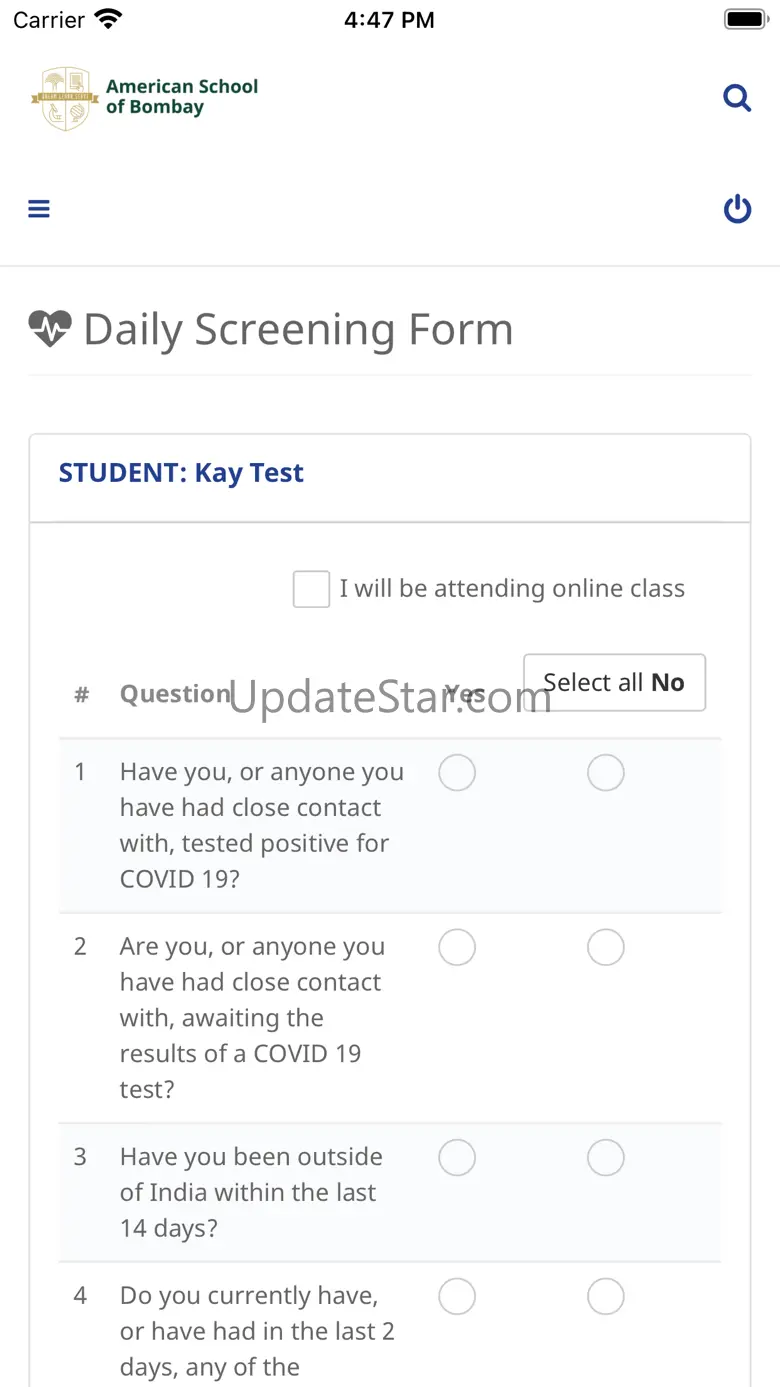Select Yes for question 1 COVID positive
Screen dimensions: 780x1387
[x=457, y=773]
